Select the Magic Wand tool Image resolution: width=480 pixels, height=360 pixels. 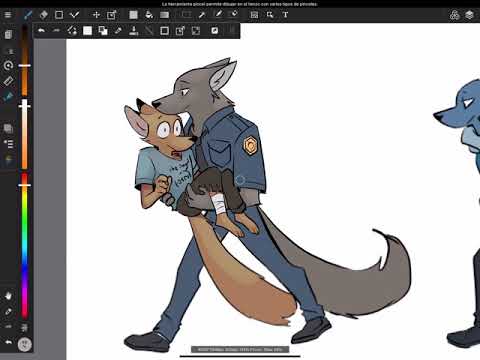coord(202,14)
